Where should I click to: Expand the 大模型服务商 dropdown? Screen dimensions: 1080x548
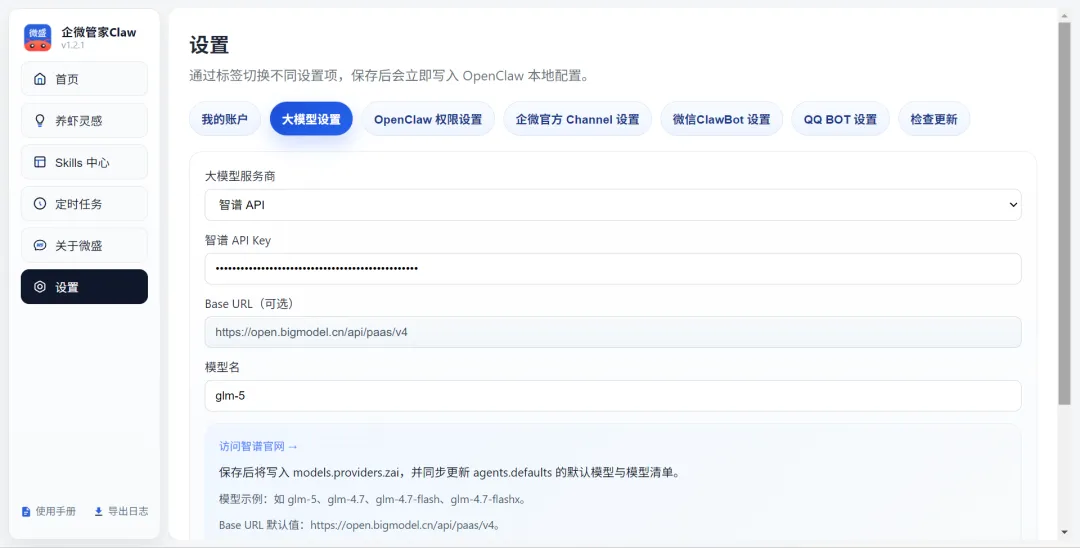(613, 204)
